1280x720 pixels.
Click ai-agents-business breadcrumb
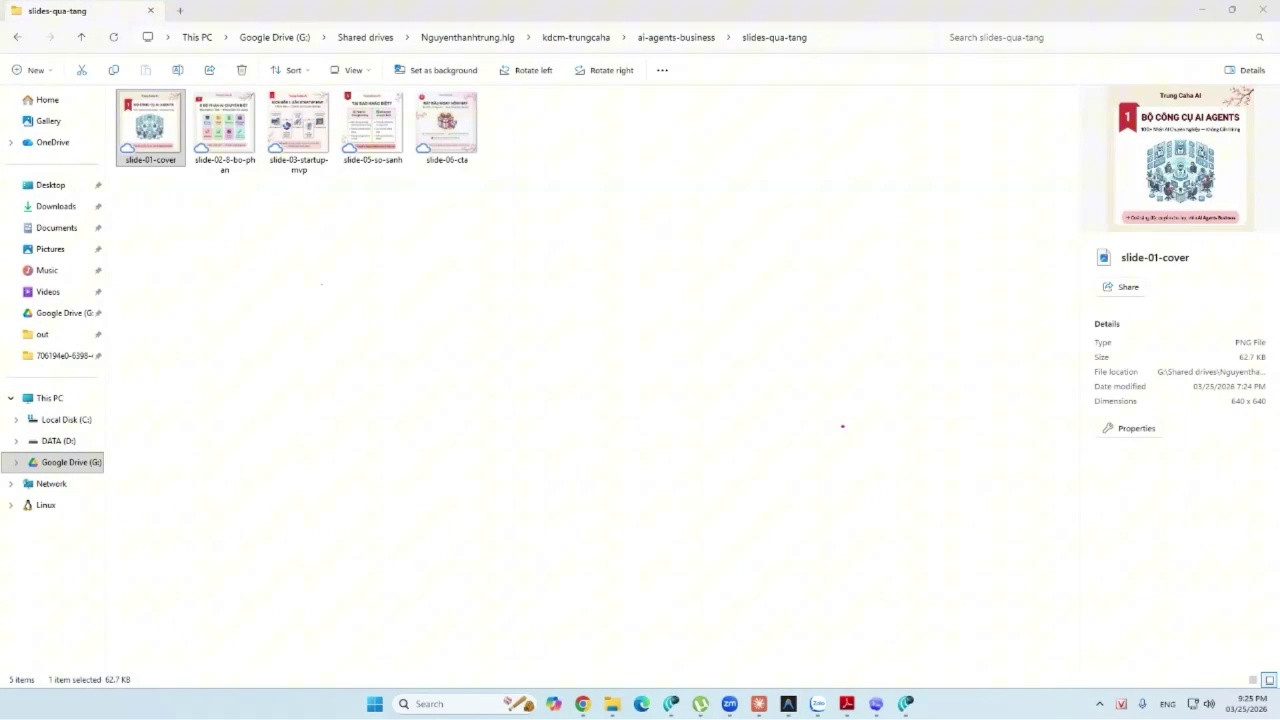coord(676,37)
